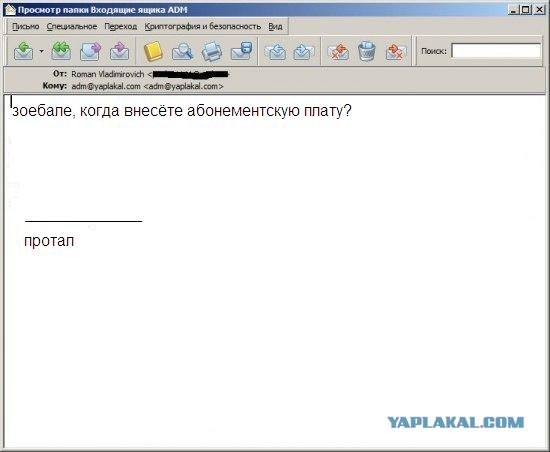Click the window title bar mail icon

click(x=11, y=10)
